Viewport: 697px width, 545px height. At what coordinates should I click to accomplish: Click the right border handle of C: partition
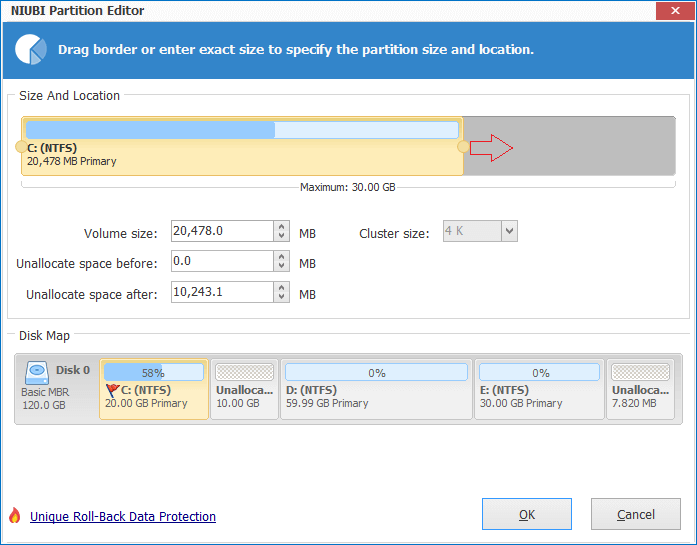pos(463,147)
